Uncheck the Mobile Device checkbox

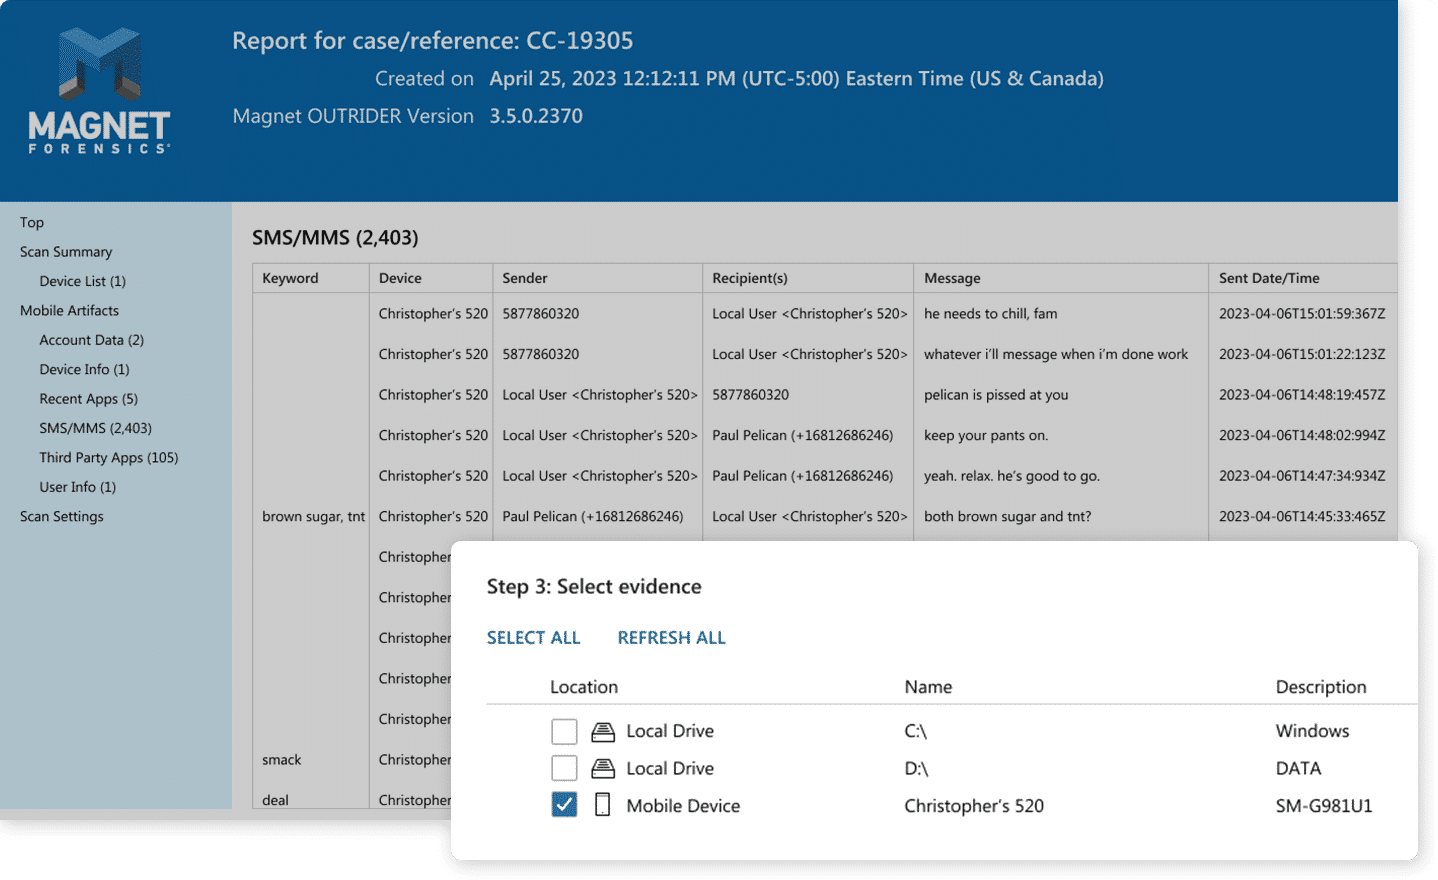click(x=564, y=805)
